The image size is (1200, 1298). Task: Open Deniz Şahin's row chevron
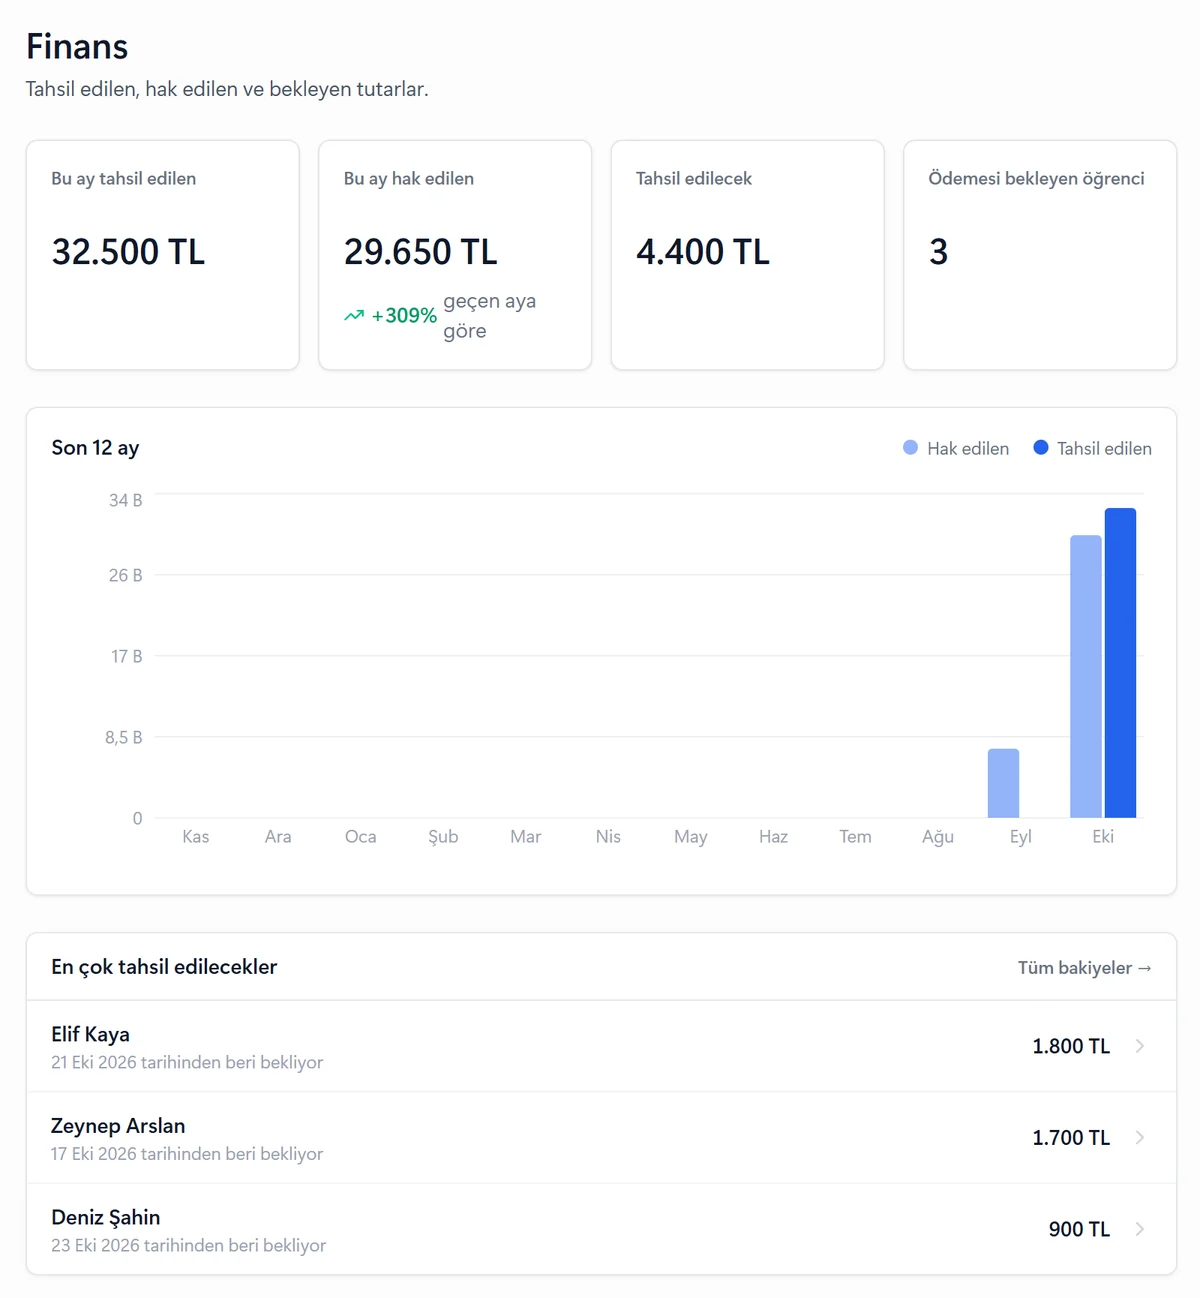coord(1140,1229)
